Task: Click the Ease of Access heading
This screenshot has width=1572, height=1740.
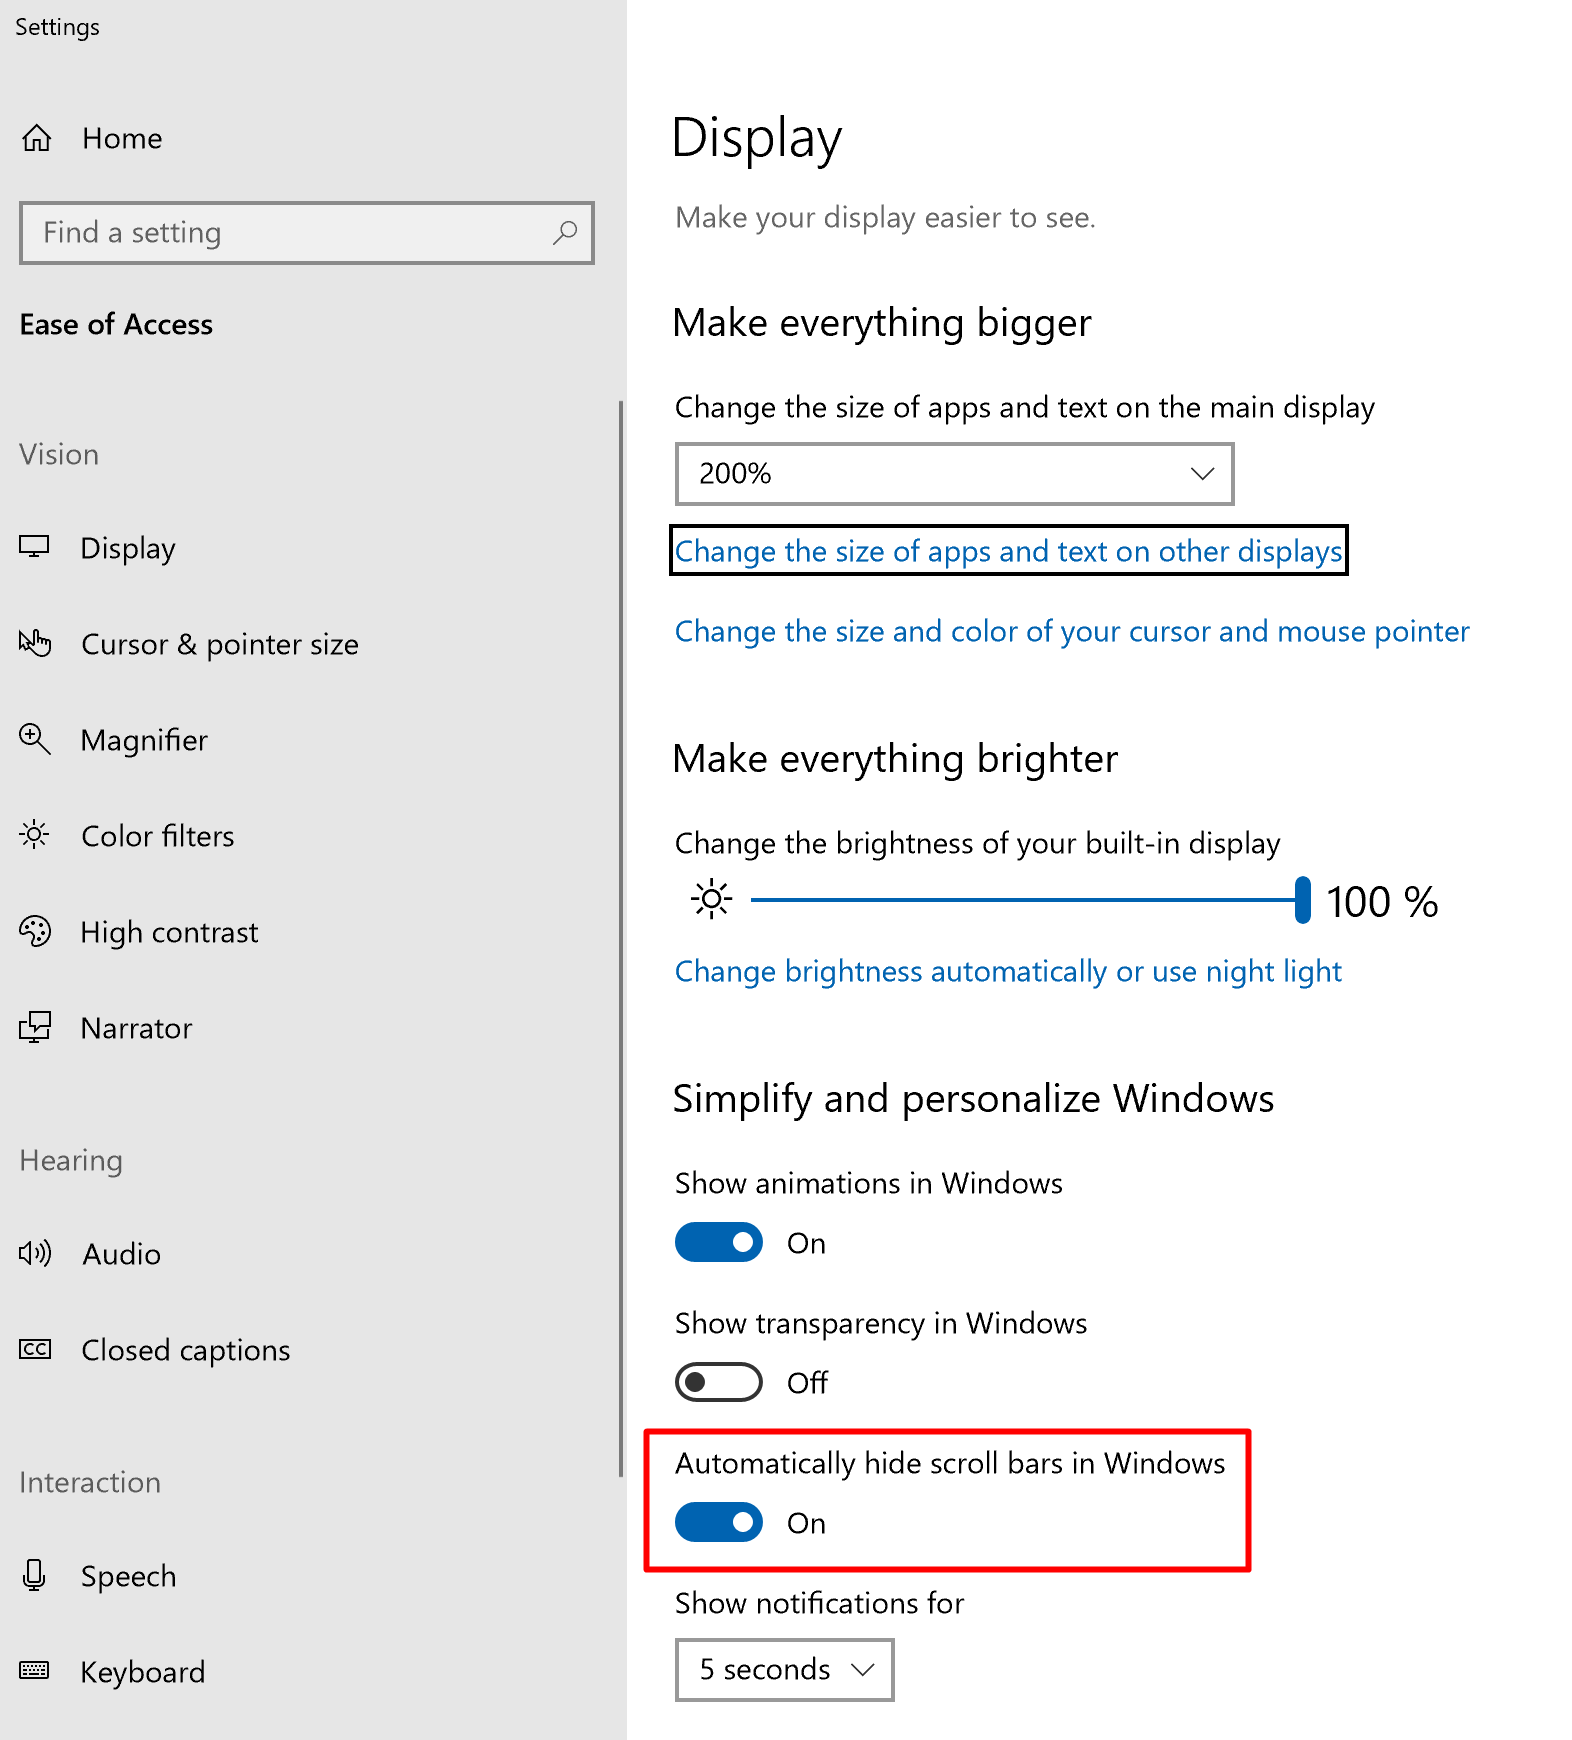Action: tap(116, 325)
